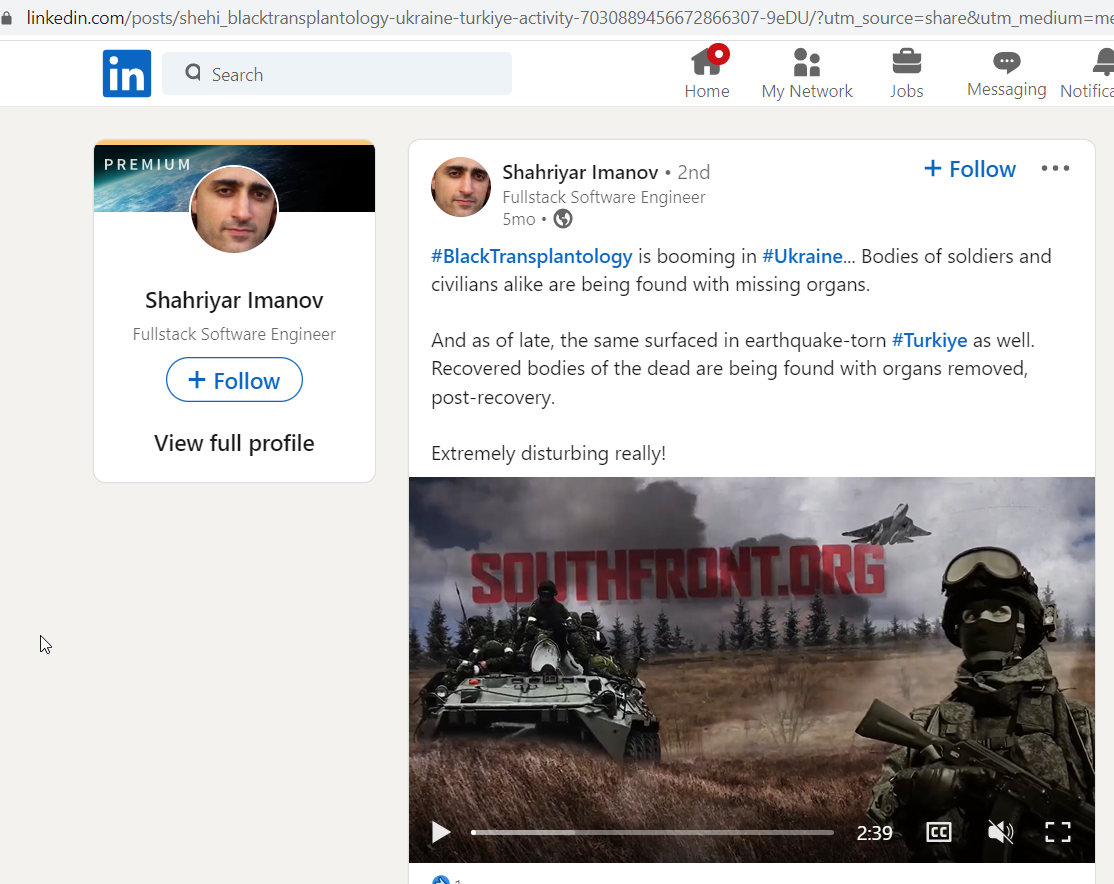Screen dimensions: 1114x884
Task: Click the site lock icon in address bar
Action: tap(6, 18)
